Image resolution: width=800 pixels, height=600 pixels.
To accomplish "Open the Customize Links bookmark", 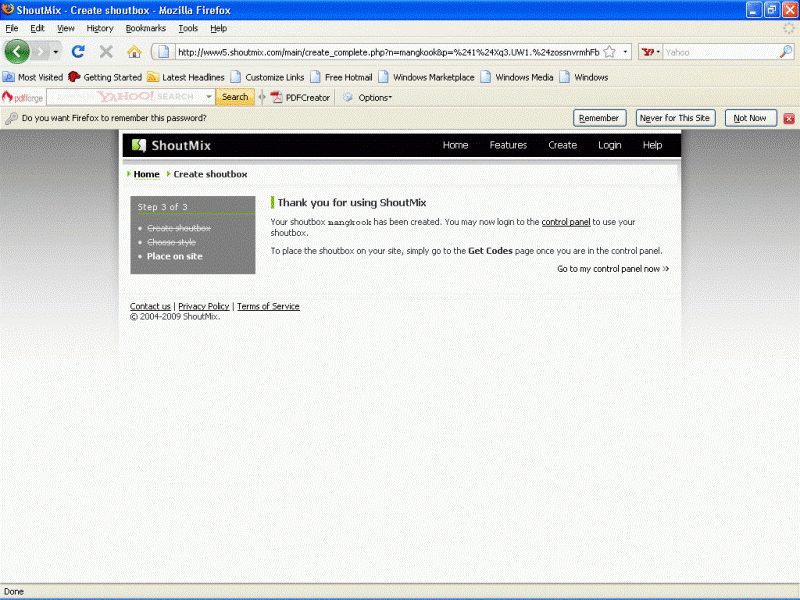I will (x=267, y=77).
